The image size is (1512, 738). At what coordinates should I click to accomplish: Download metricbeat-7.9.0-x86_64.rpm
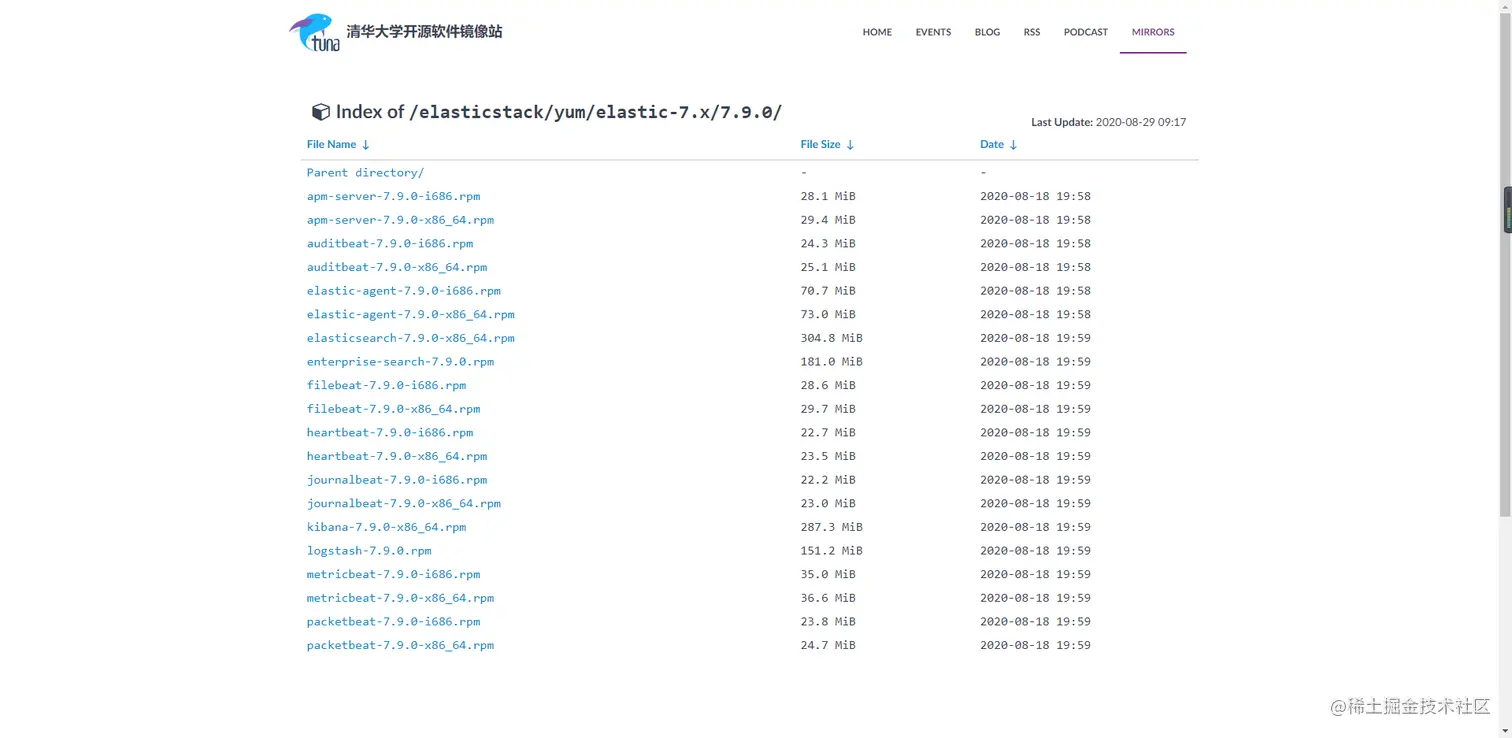(x=400, y=598)
